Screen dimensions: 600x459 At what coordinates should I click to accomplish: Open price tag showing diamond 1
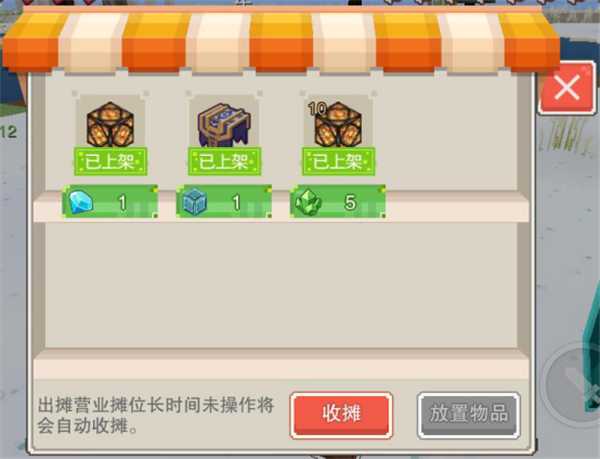point(110,202)
